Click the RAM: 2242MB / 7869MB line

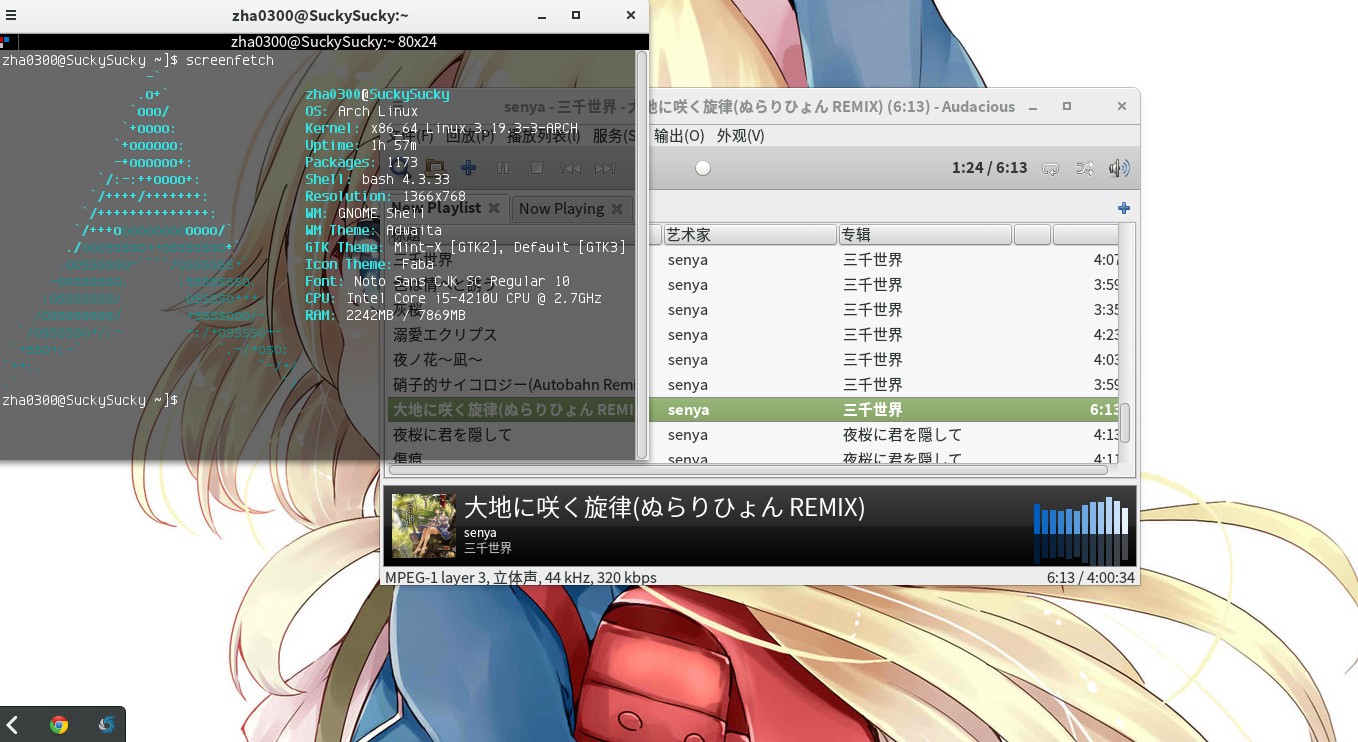[386, 315]
